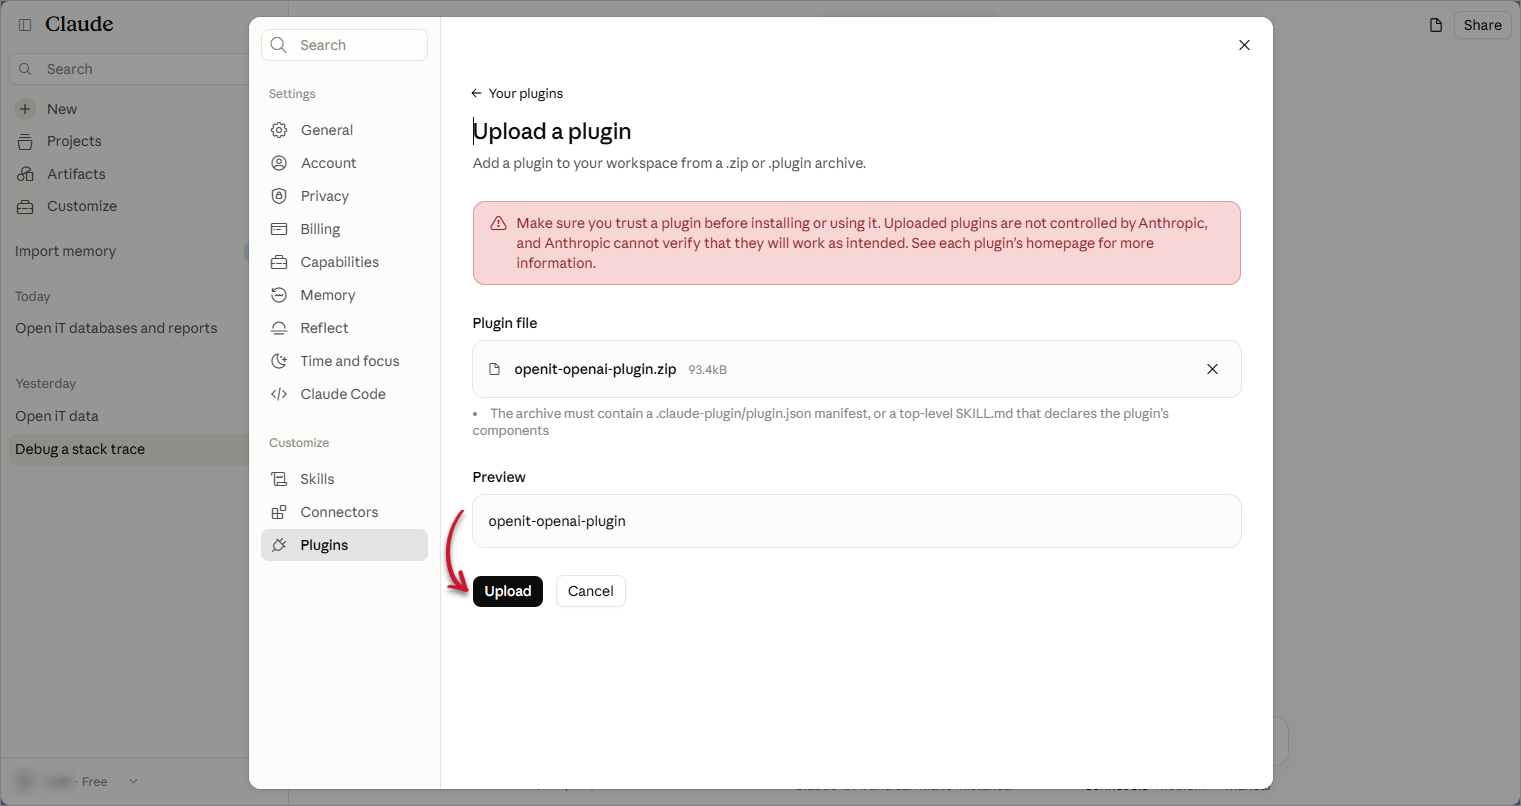Open Claude Code settings
This screenshot has height=806, width=1521.
click(x=344, y=394)
